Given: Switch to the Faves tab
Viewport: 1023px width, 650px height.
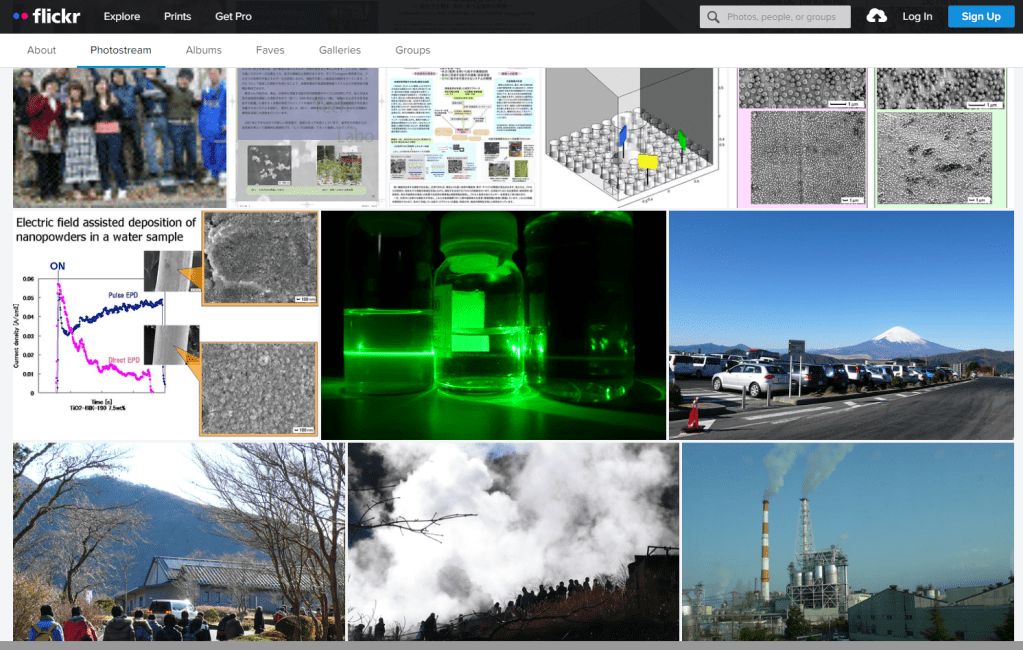Looking at the screenshot, I should [x=269, y=49].
